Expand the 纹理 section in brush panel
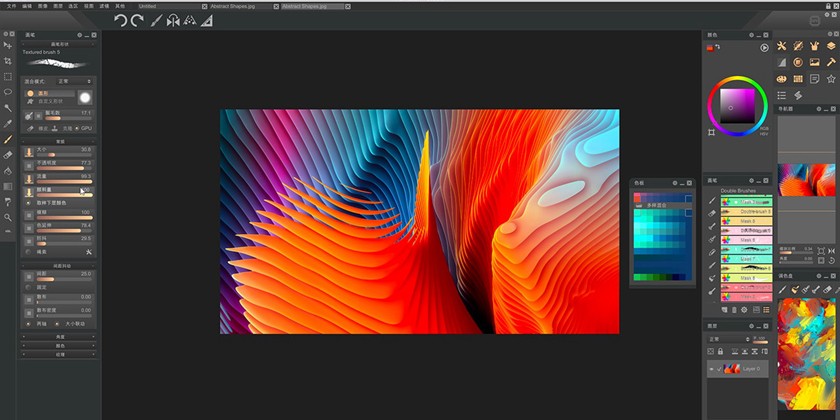840x420 pixels. [x=59, y=354]
